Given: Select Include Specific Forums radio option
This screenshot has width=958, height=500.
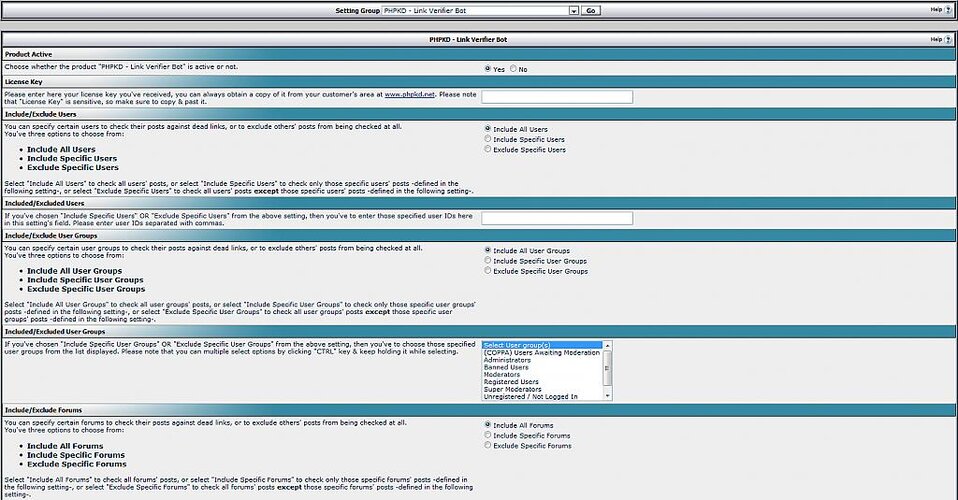Looking at the screenshot, I should 488,435.
